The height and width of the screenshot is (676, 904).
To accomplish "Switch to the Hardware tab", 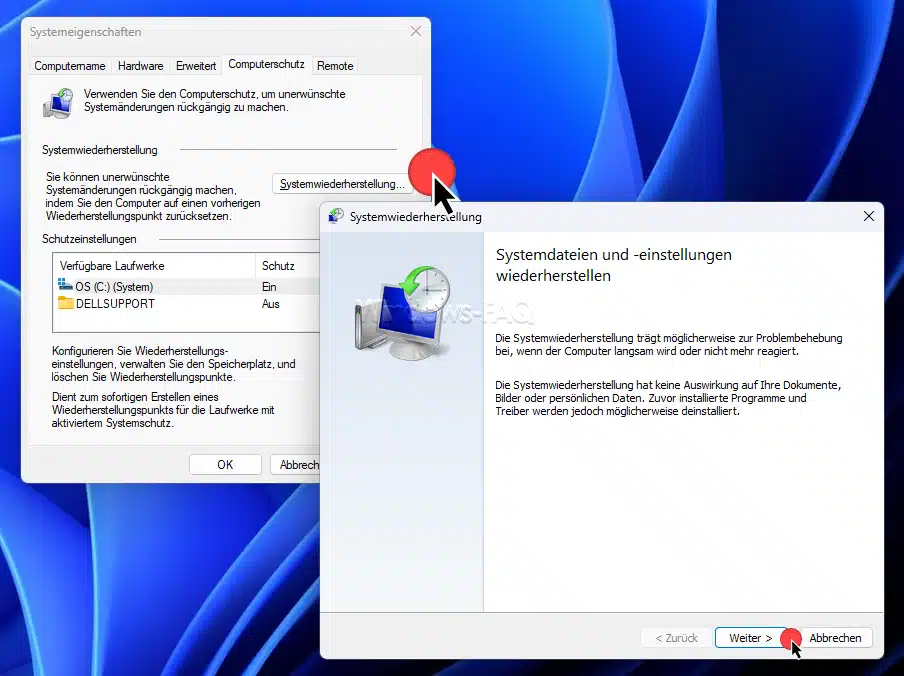I will pyautogui.click(x=141, y=66).
